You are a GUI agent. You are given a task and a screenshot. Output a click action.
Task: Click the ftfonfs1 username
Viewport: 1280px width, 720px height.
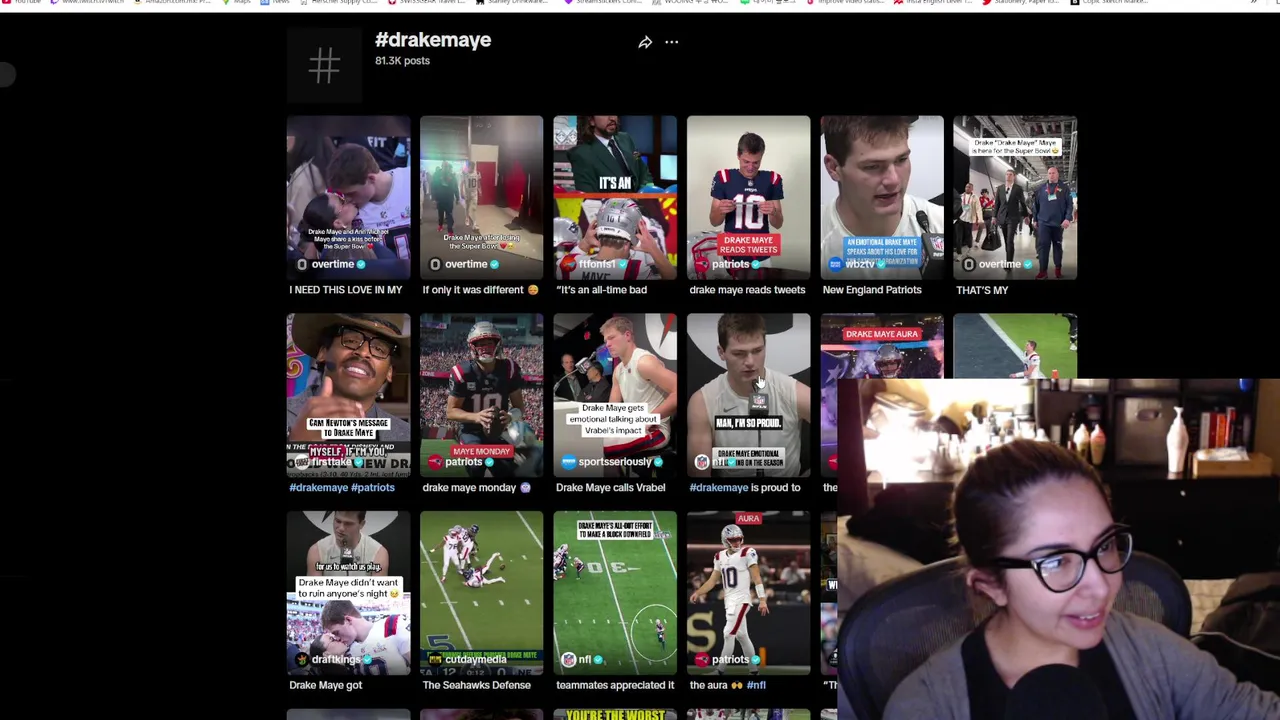[x=597, y=264]
